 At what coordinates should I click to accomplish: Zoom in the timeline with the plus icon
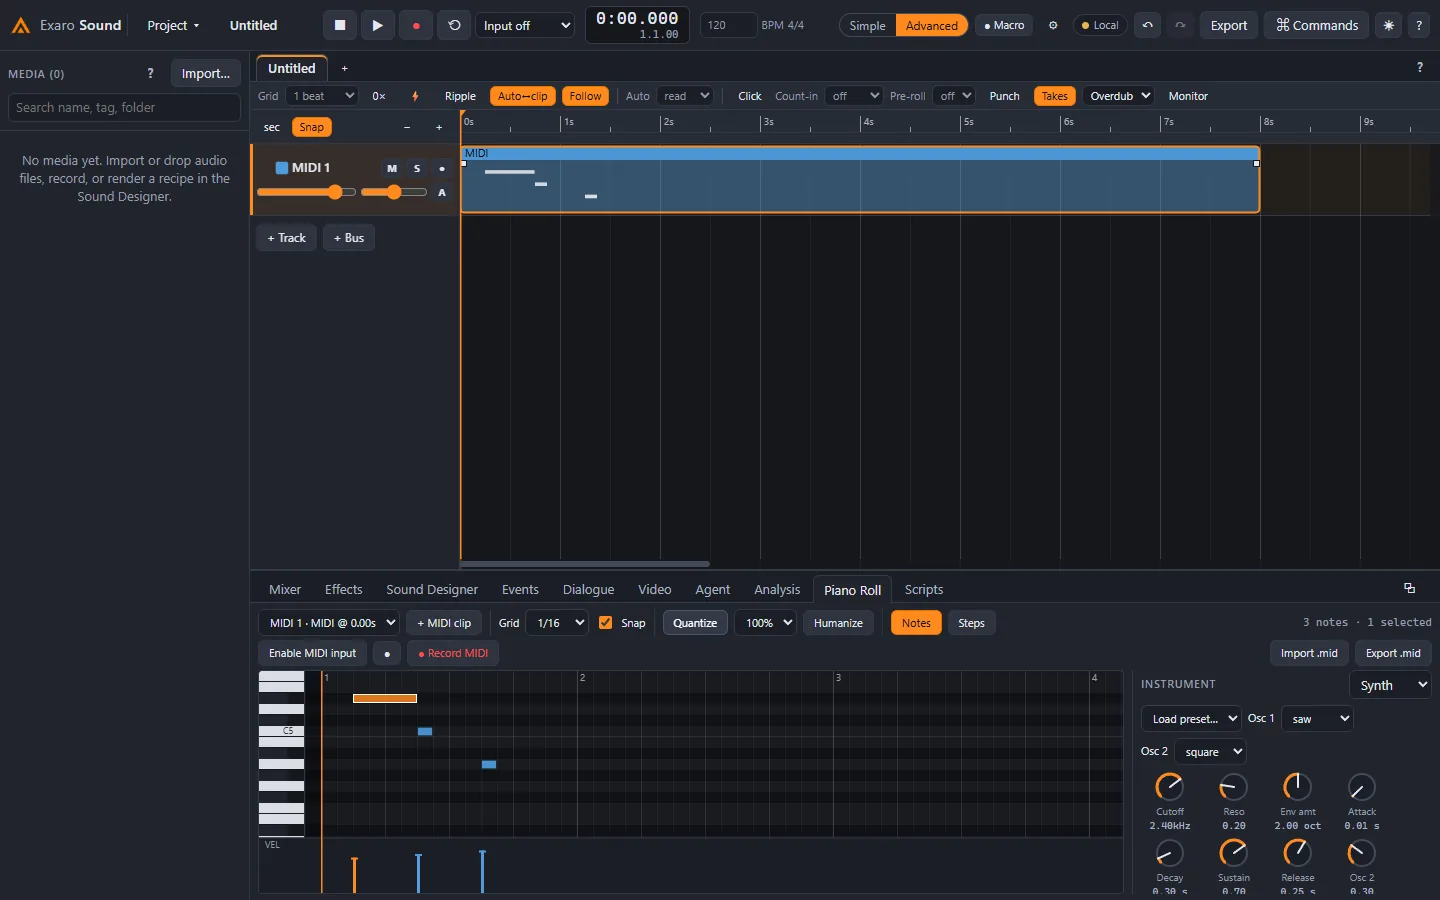tap(439, 127)
